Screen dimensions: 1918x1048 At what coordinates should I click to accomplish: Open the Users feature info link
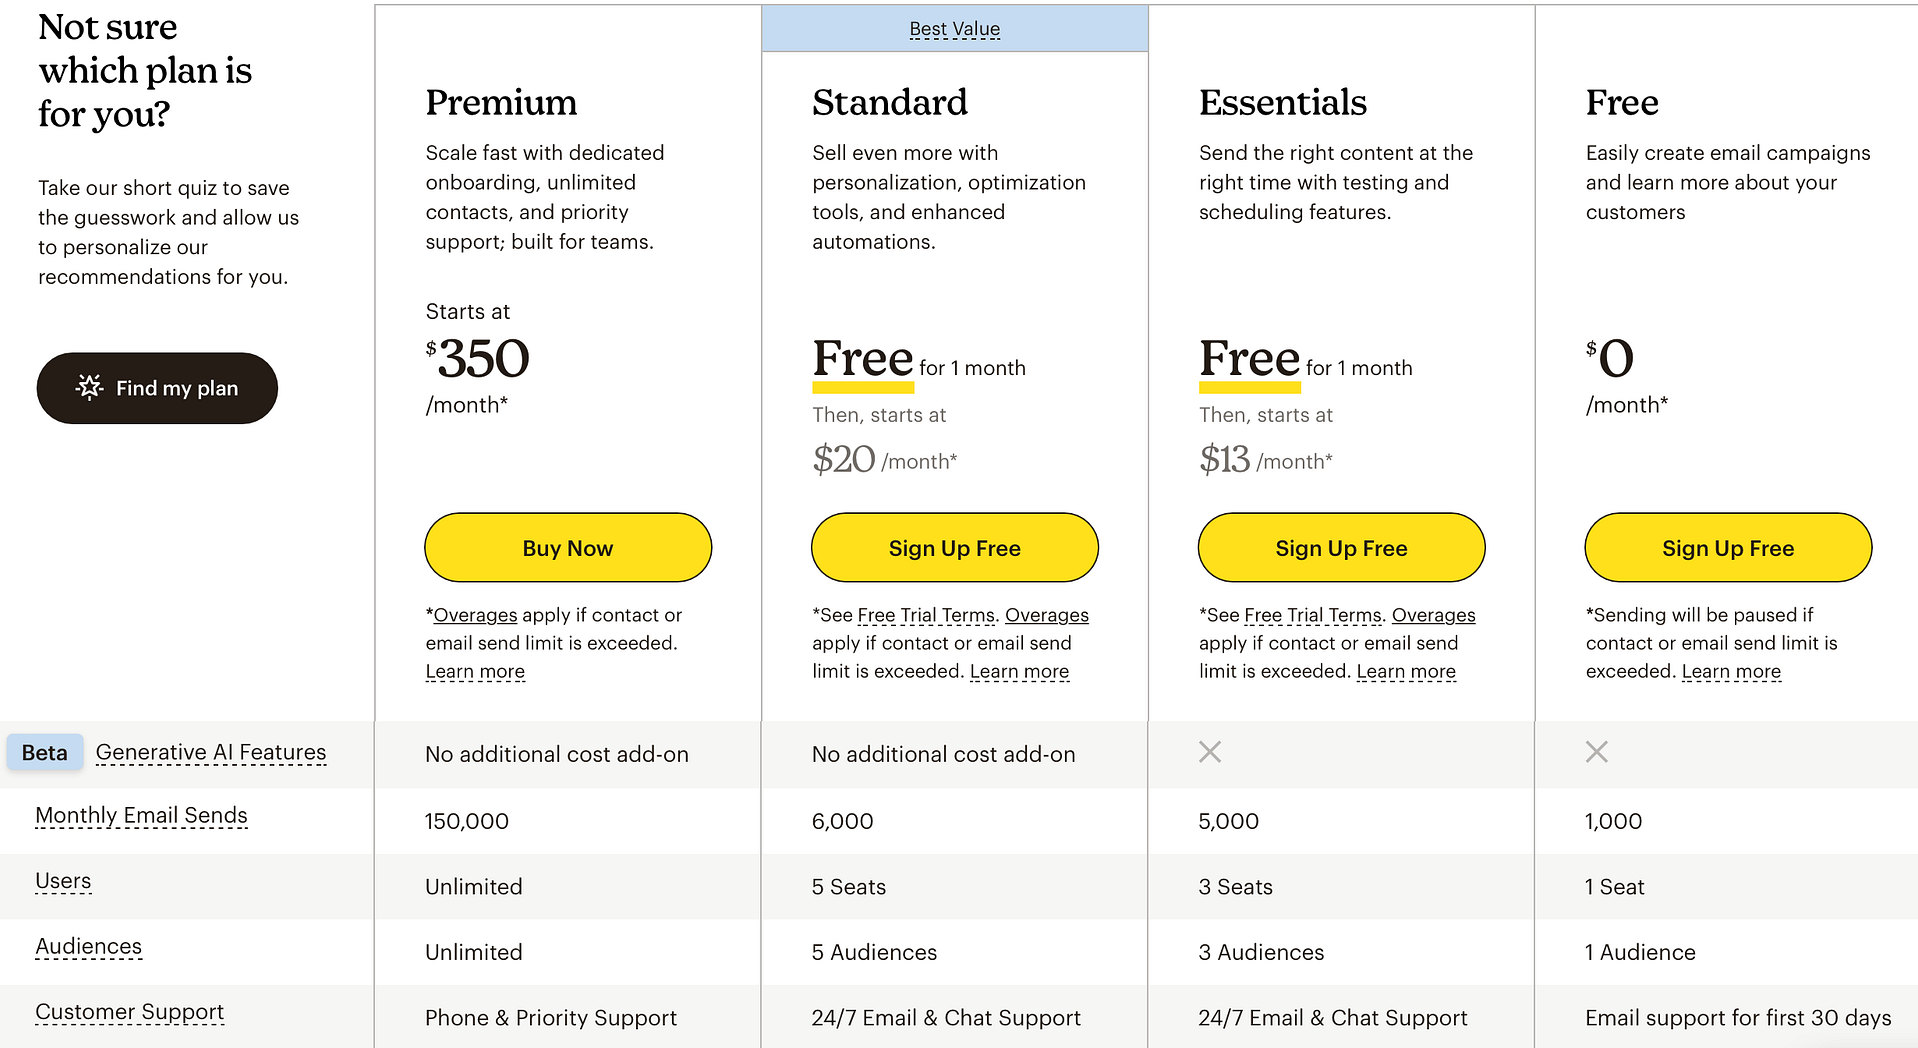63,881
